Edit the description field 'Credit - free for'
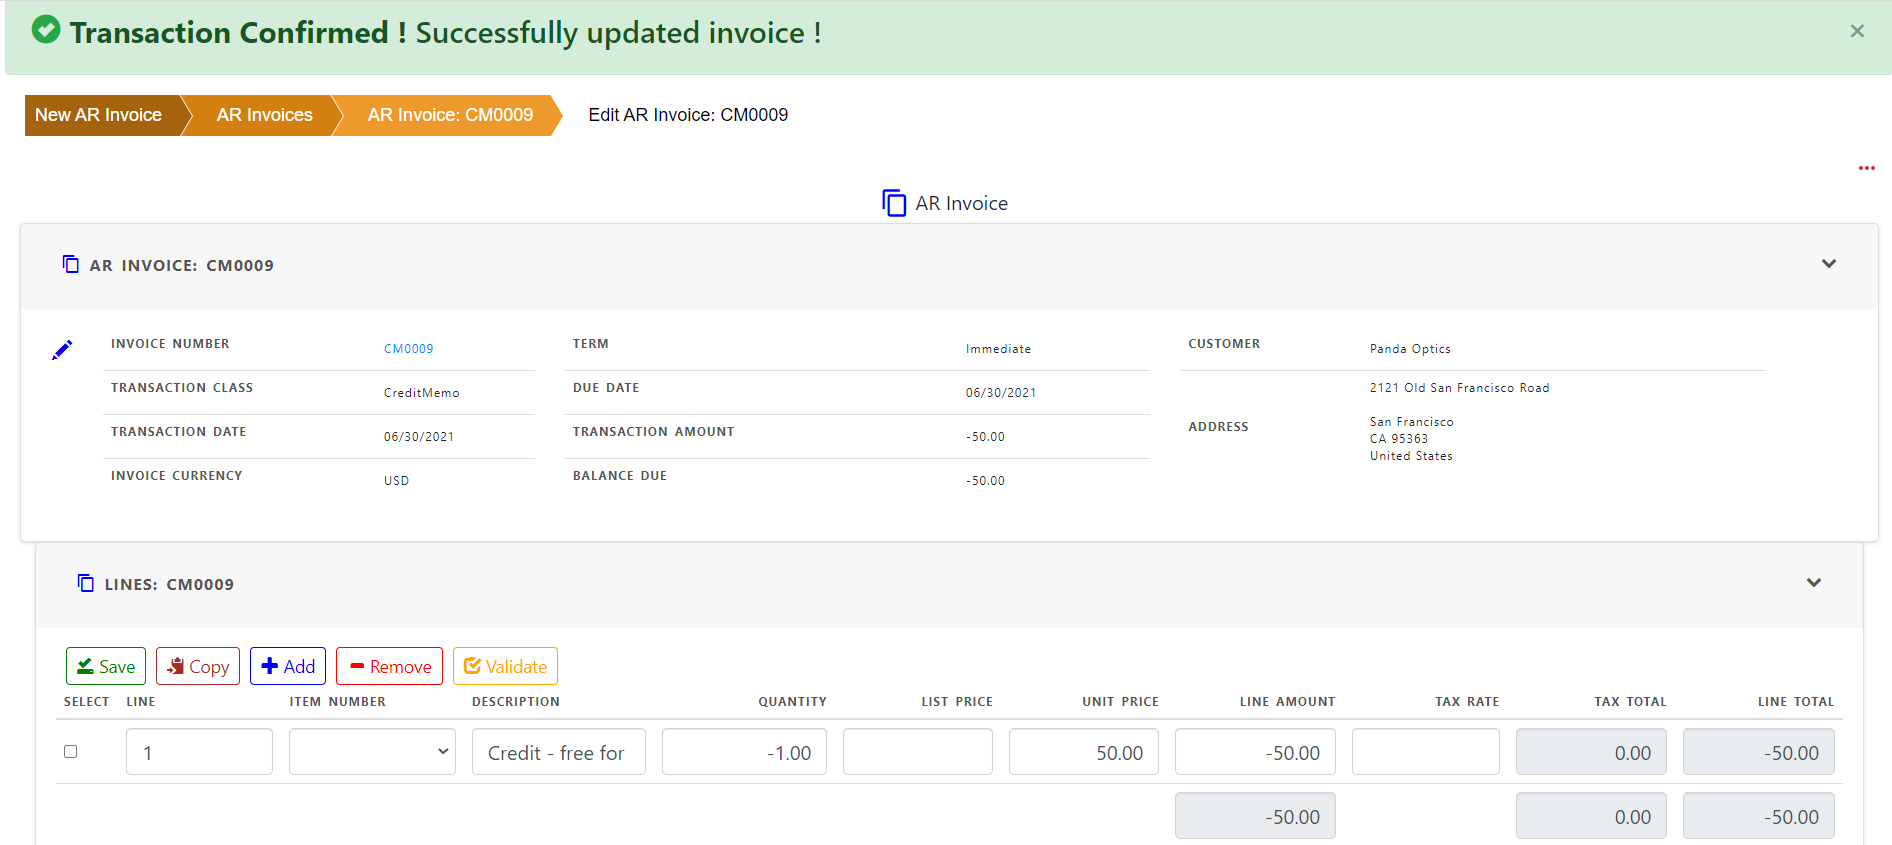 pyautogui.click(x=559, y=752)
